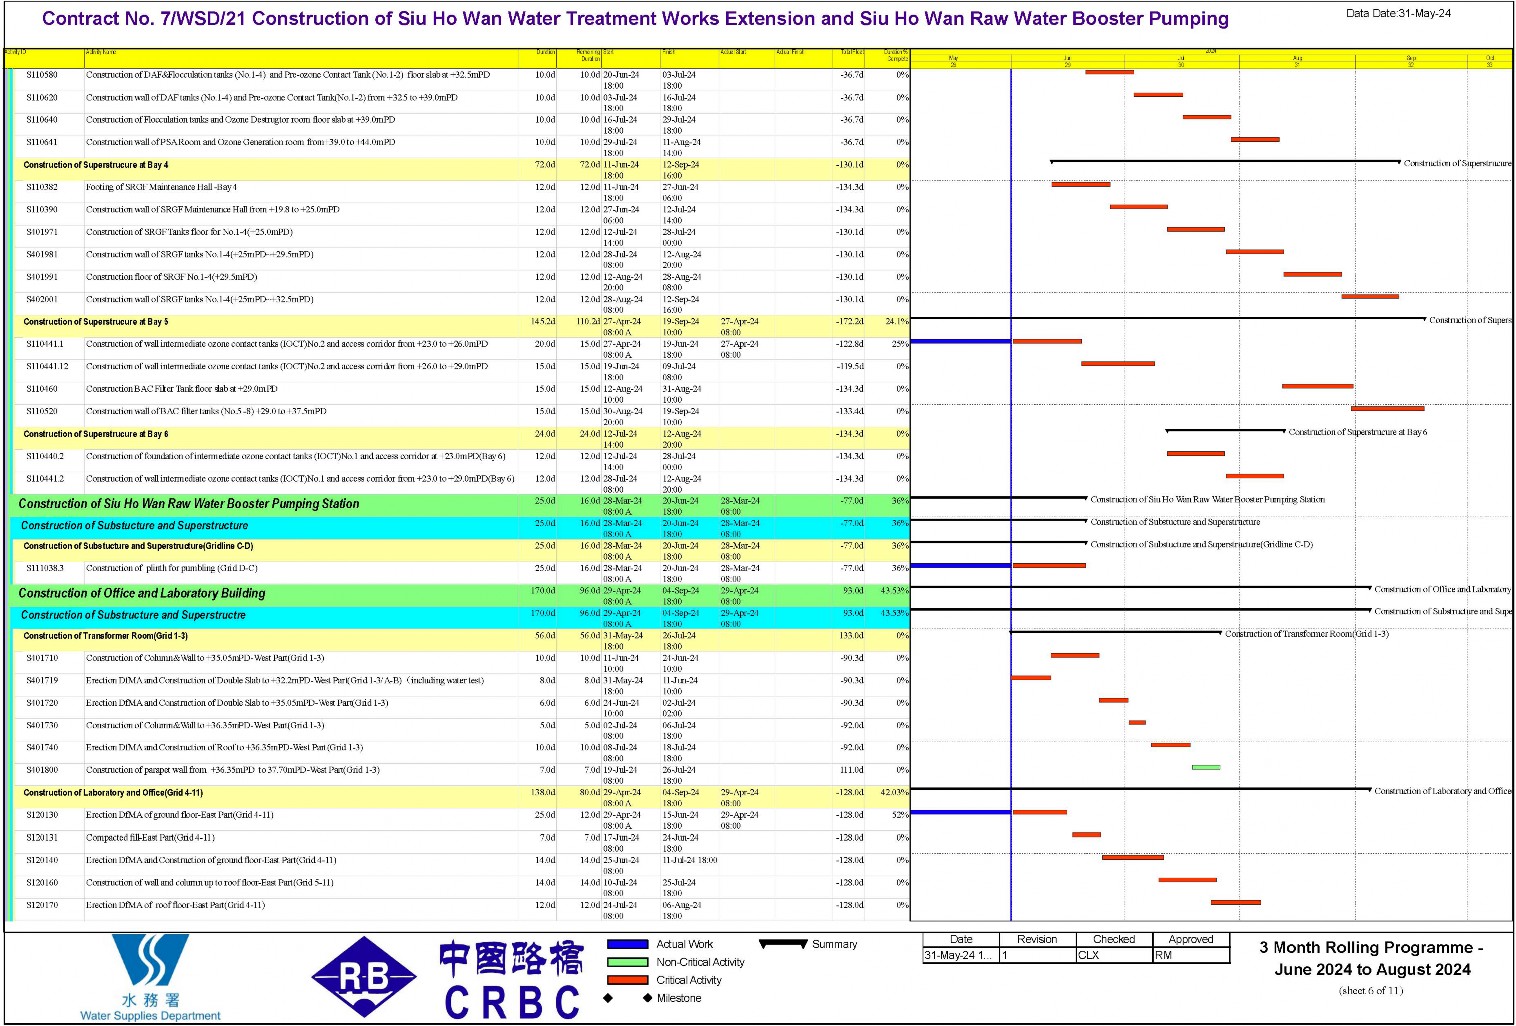Click the red Gantt bar for S120170
Image resolution: width=1516 pixels, height=1026 pixels.
(x=1236, y=903)
